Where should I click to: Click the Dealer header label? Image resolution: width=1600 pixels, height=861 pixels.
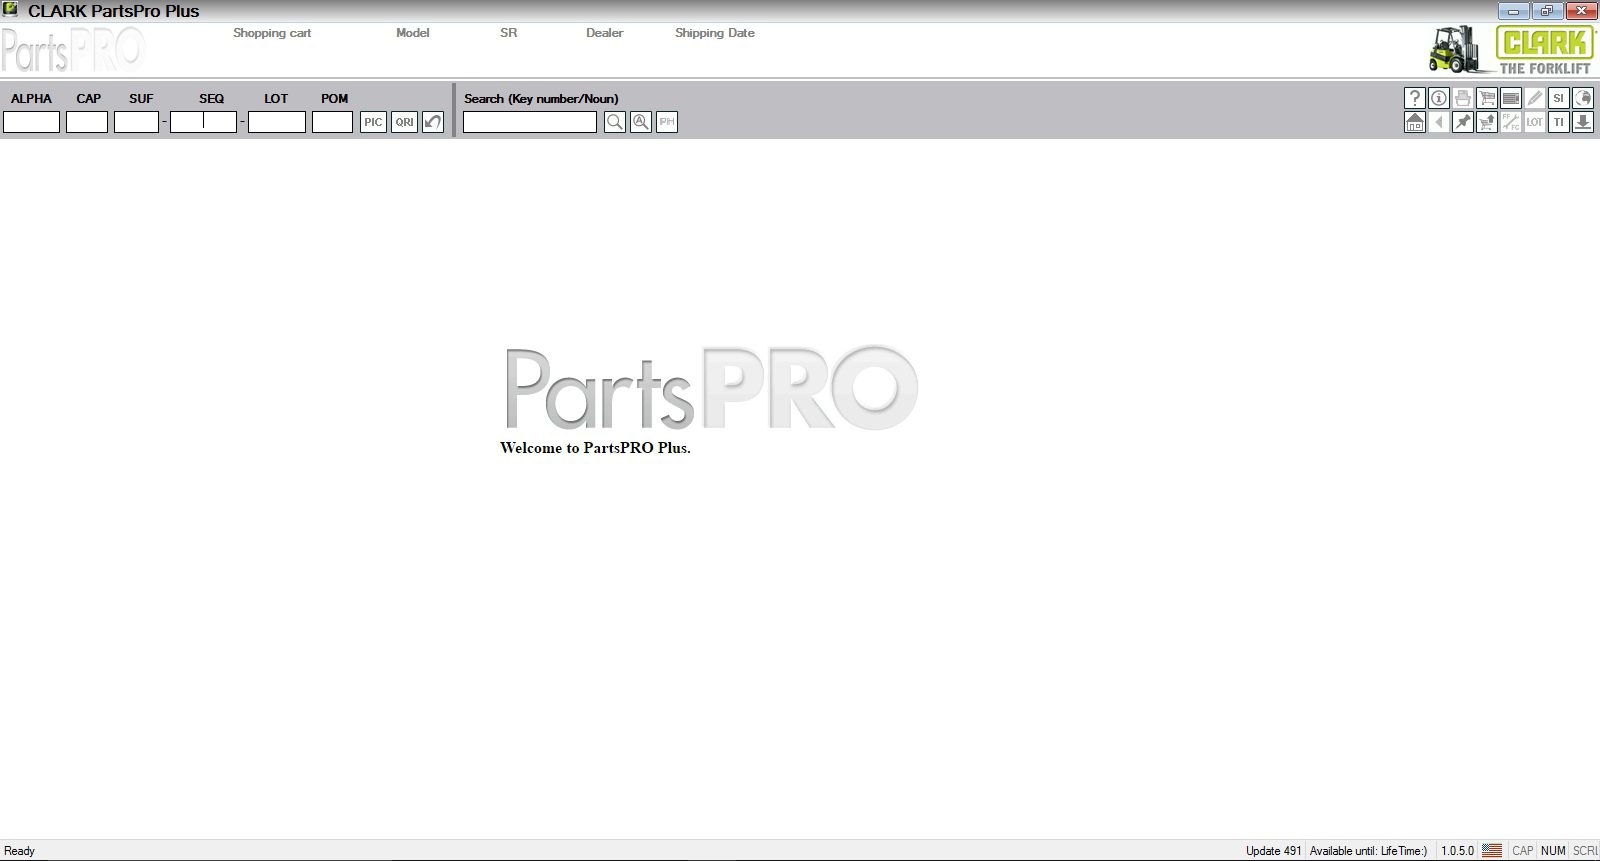(604, 33)
